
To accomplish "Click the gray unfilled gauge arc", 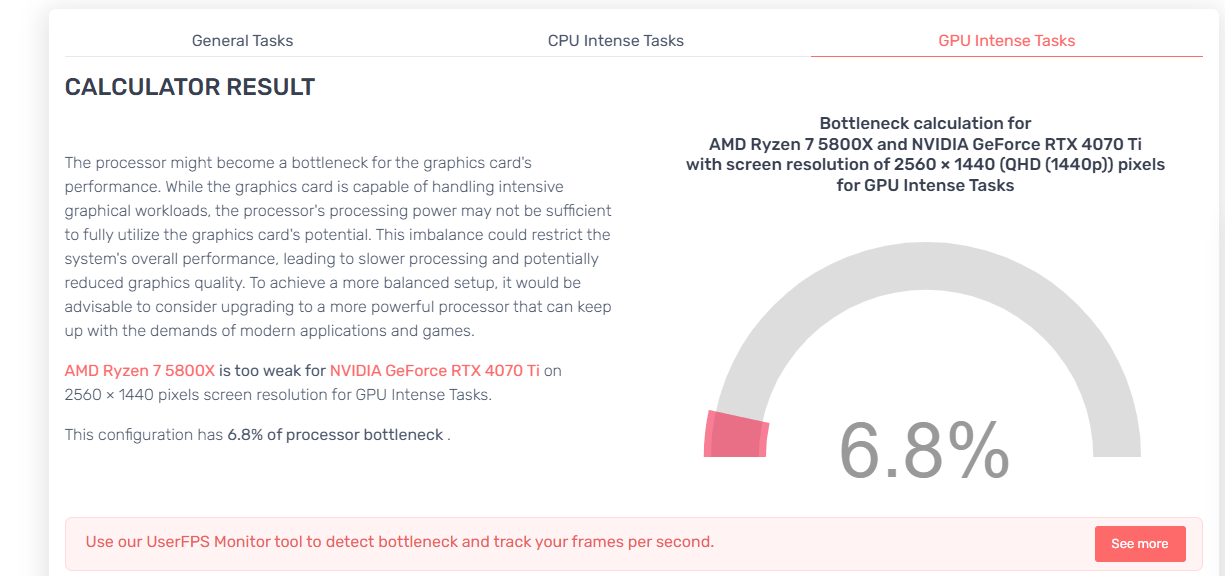I will (x=926, y=300).
